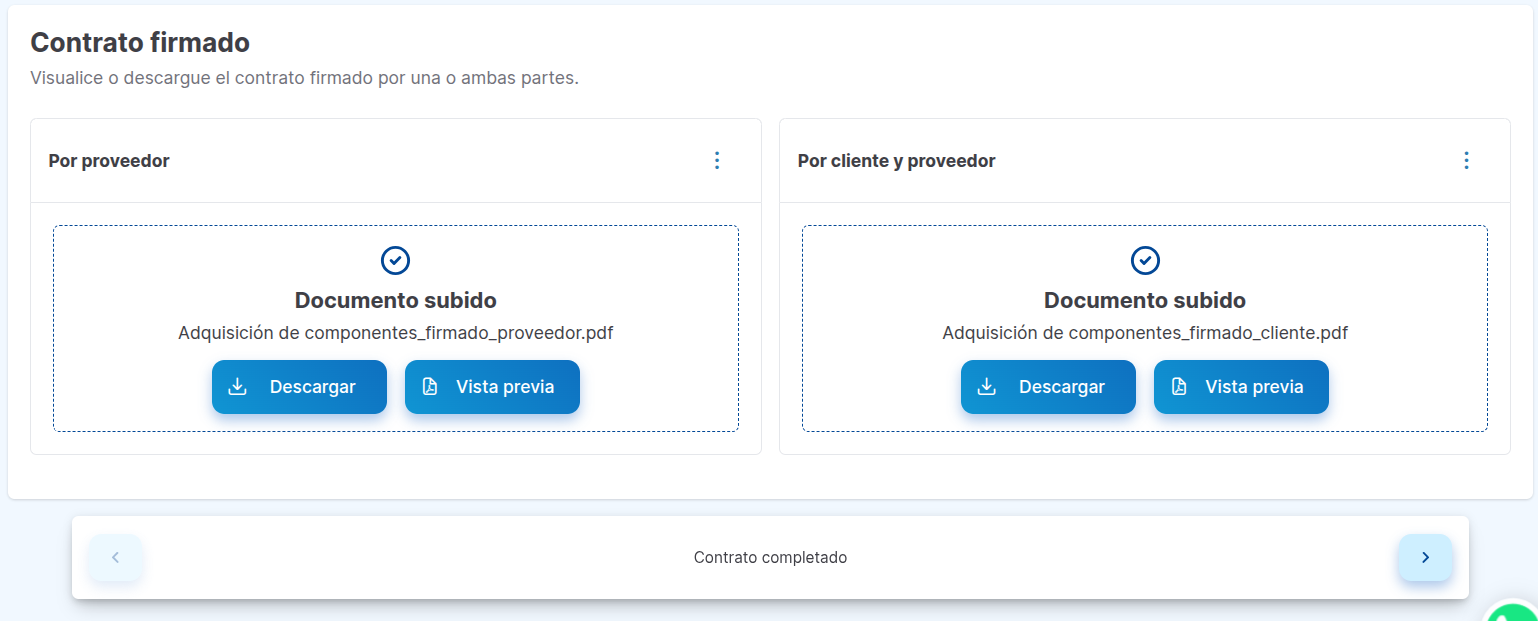Click the checkmark circle on the client-provider document

pyautogui.click(x=1144, y=260)
